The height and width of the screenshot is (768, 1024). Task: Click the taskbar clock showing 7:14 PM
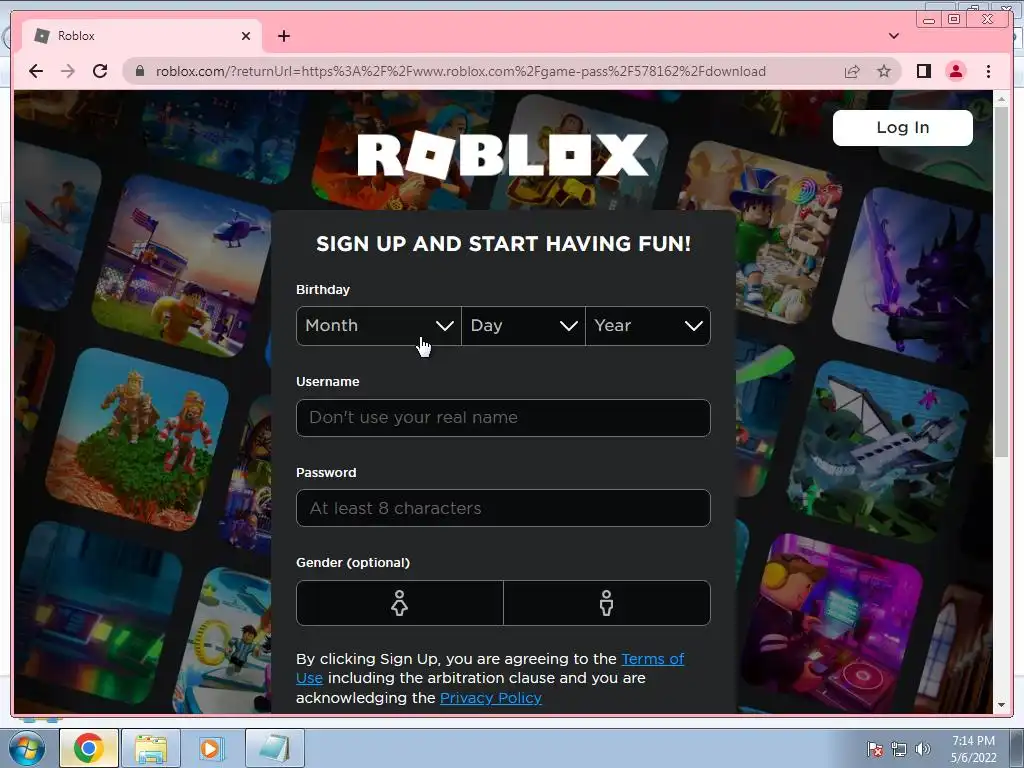click(x=973, y=749)
